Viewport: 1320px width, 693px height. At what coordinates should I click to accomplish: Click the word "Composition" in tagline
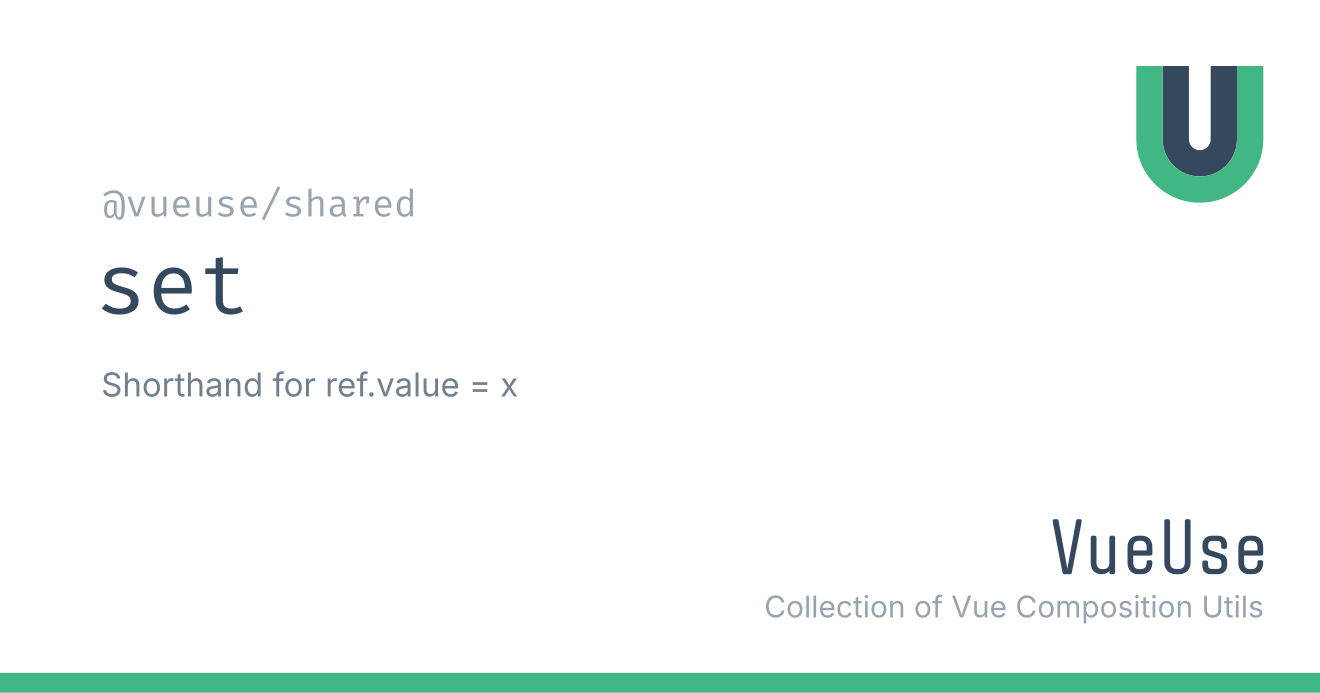tap(1102, 609)
